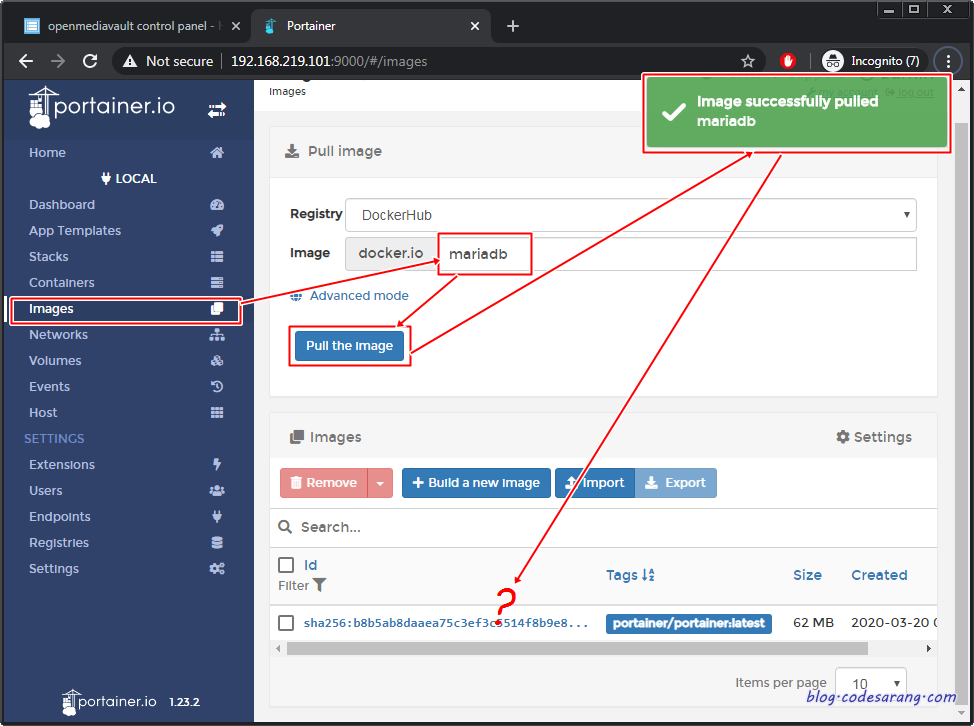The width and height of the screenshot is (974, 726).
Task: Click the portainer.io logo at top
Action: point(102,106)
